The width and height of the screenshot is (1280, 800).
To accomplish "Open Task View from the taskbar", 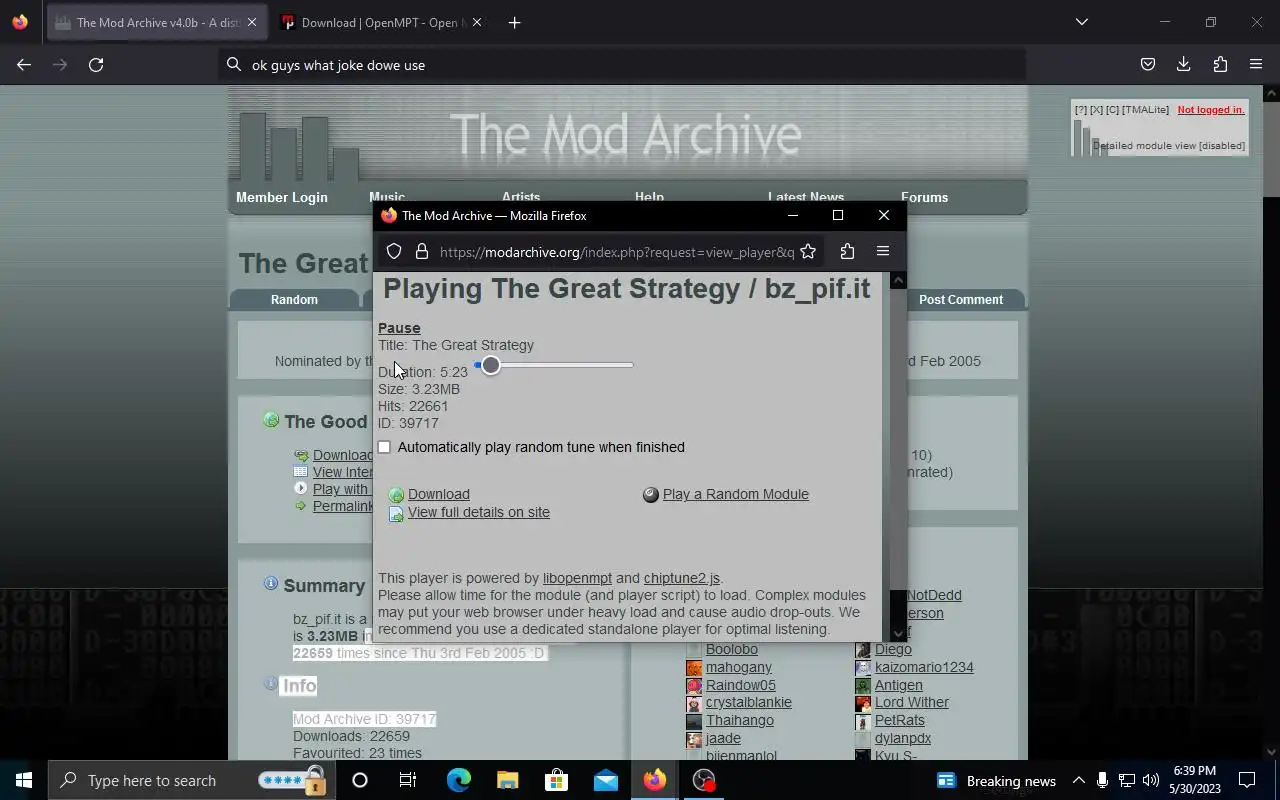I will 408,780.
